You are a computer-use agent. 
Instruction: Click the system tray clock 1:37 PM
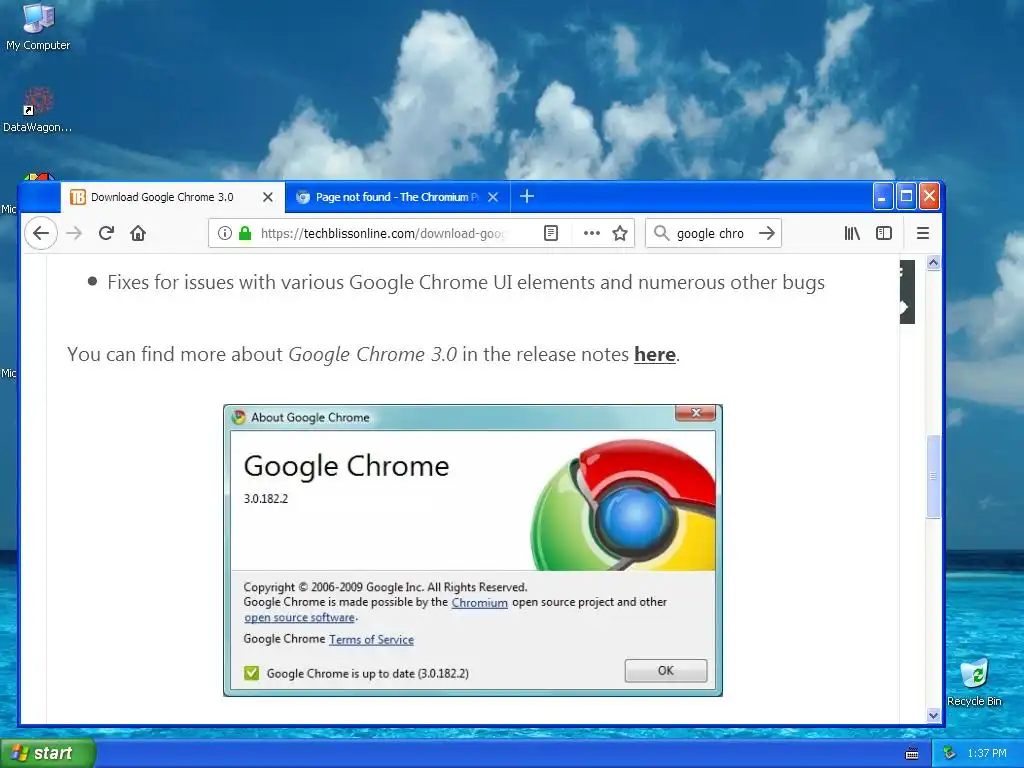click(x=987, y=754)
